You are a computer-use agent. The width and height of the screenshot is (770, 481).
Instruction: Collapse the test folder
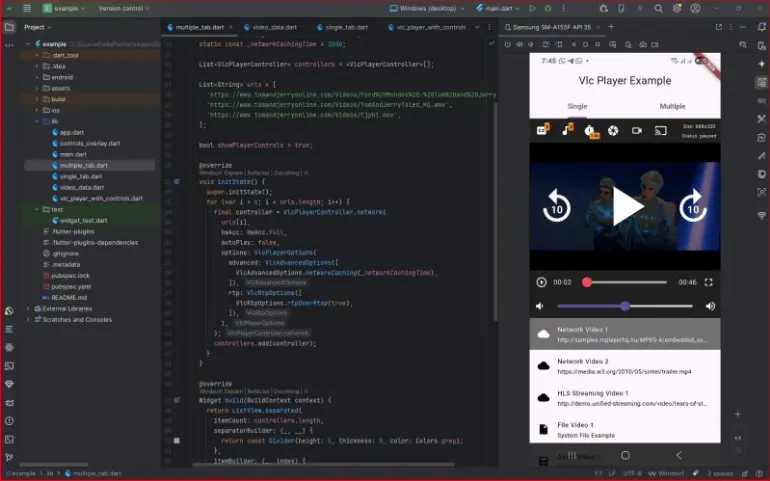tap(37, 209)
